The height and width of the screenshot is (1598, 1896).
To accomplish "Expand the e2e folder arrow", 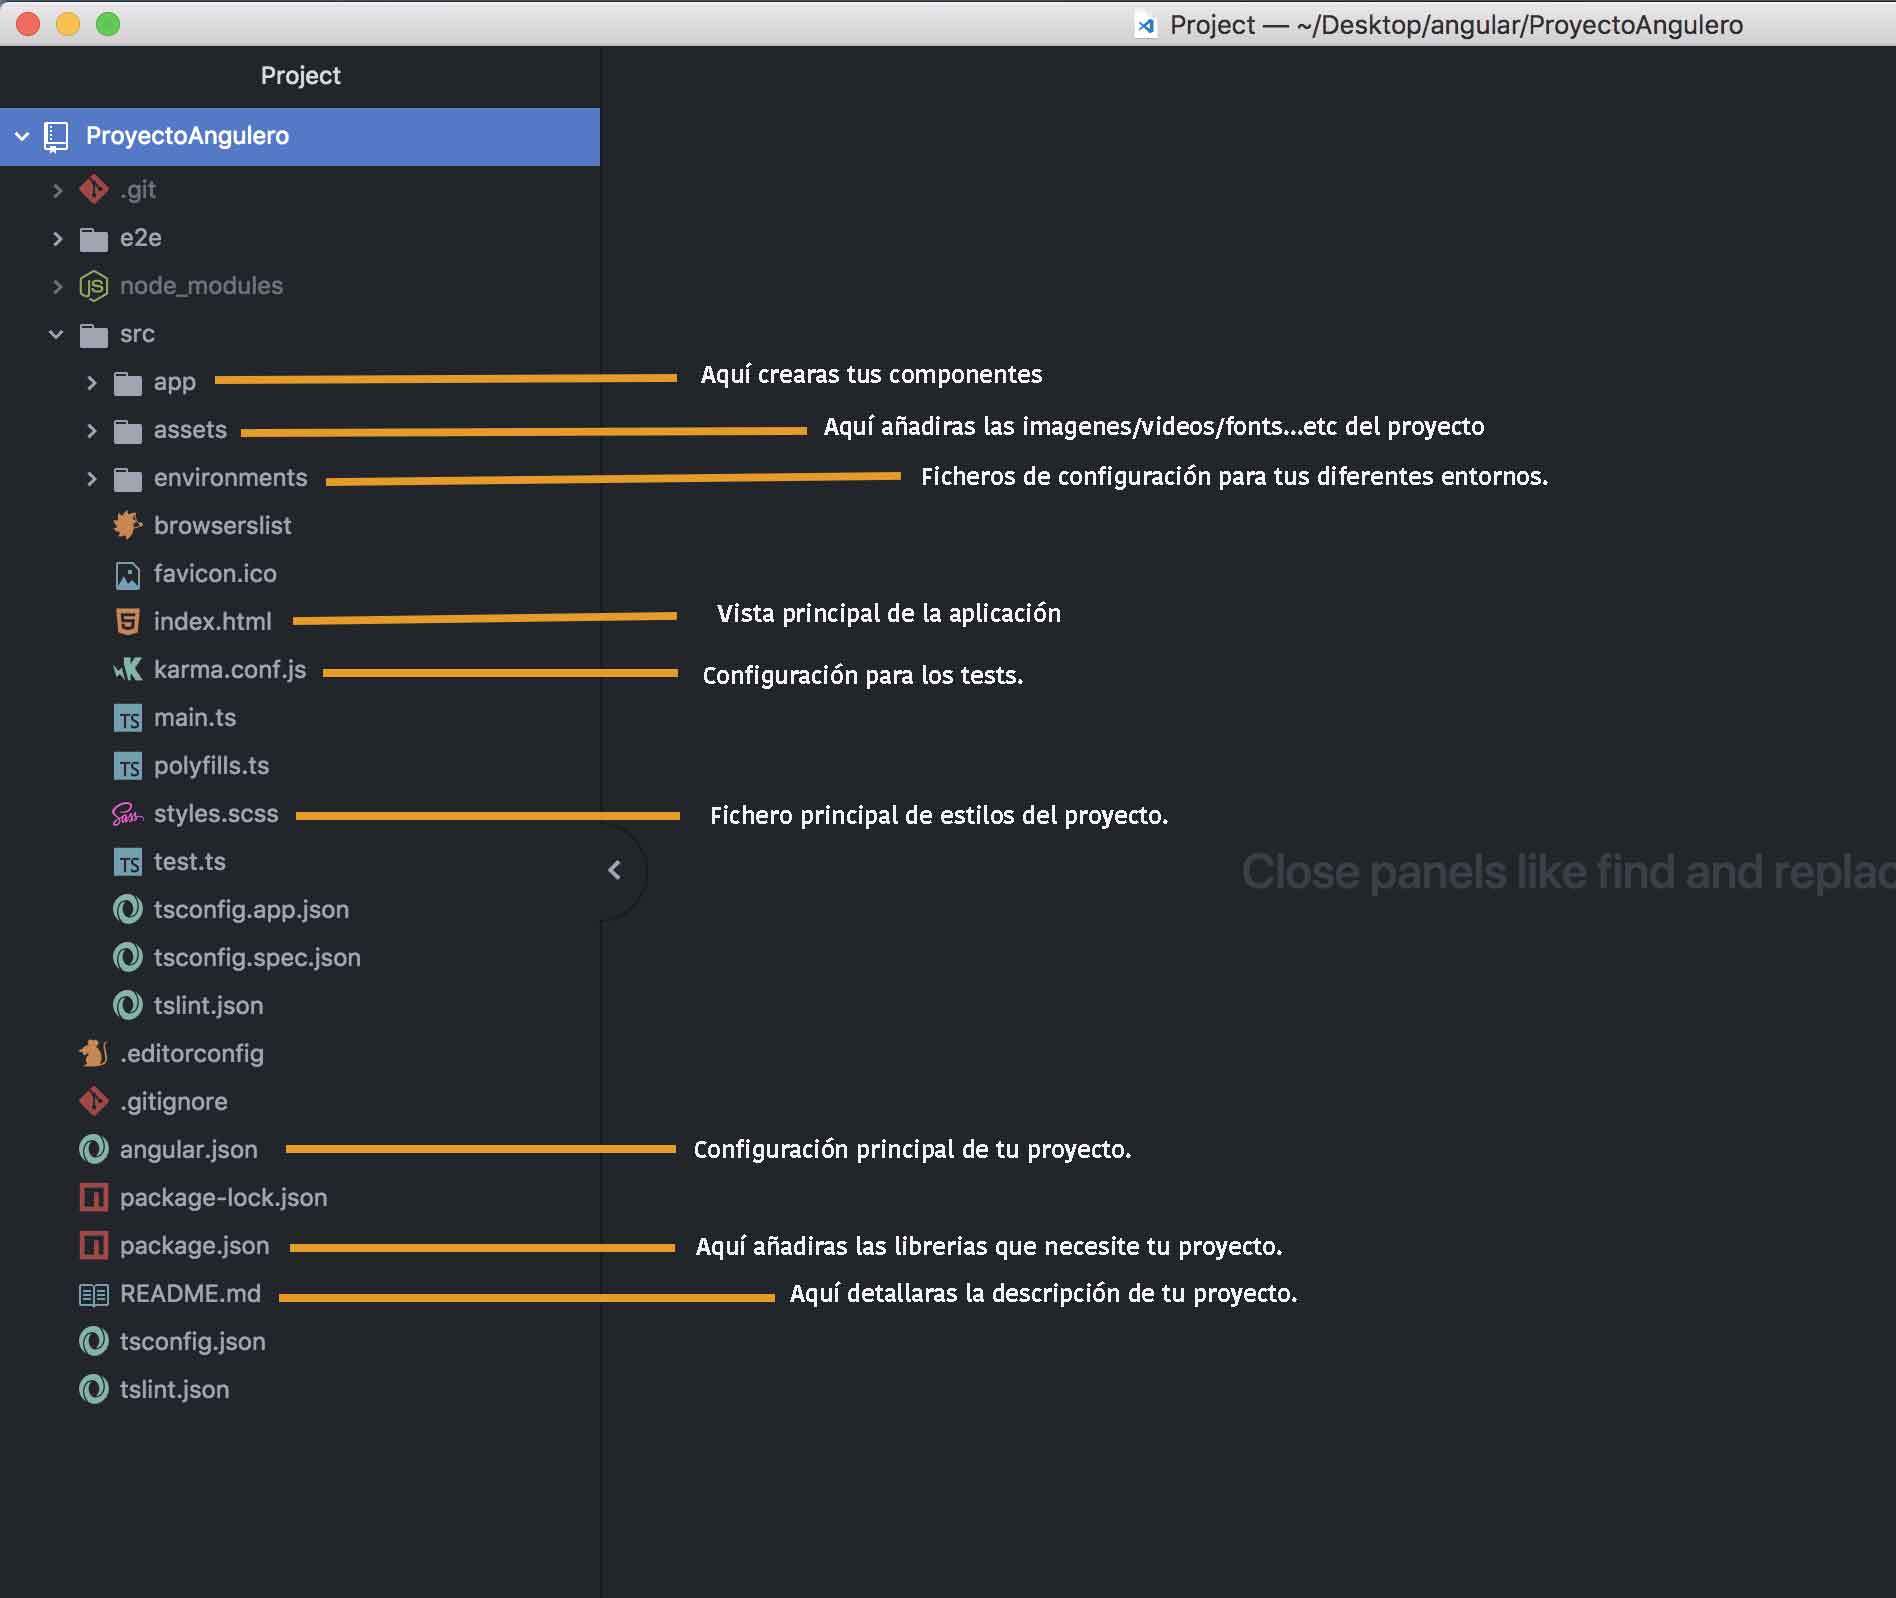I will pyautogui.click(x=57, y=238).
